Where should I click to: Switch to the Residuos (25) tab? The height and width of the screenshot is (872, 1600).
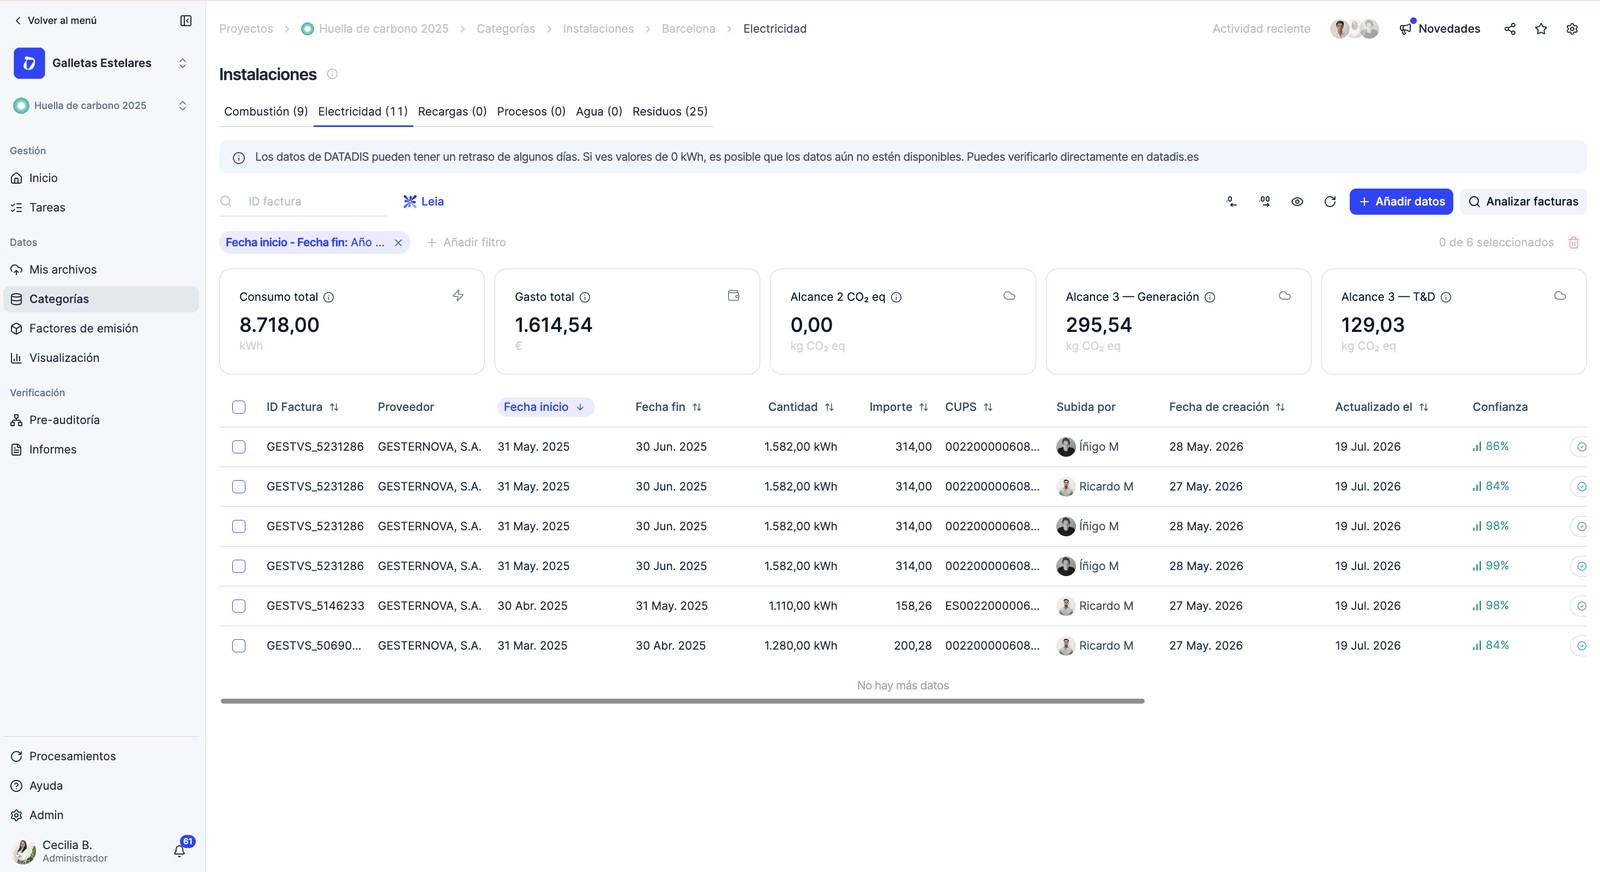click(670, 112)
